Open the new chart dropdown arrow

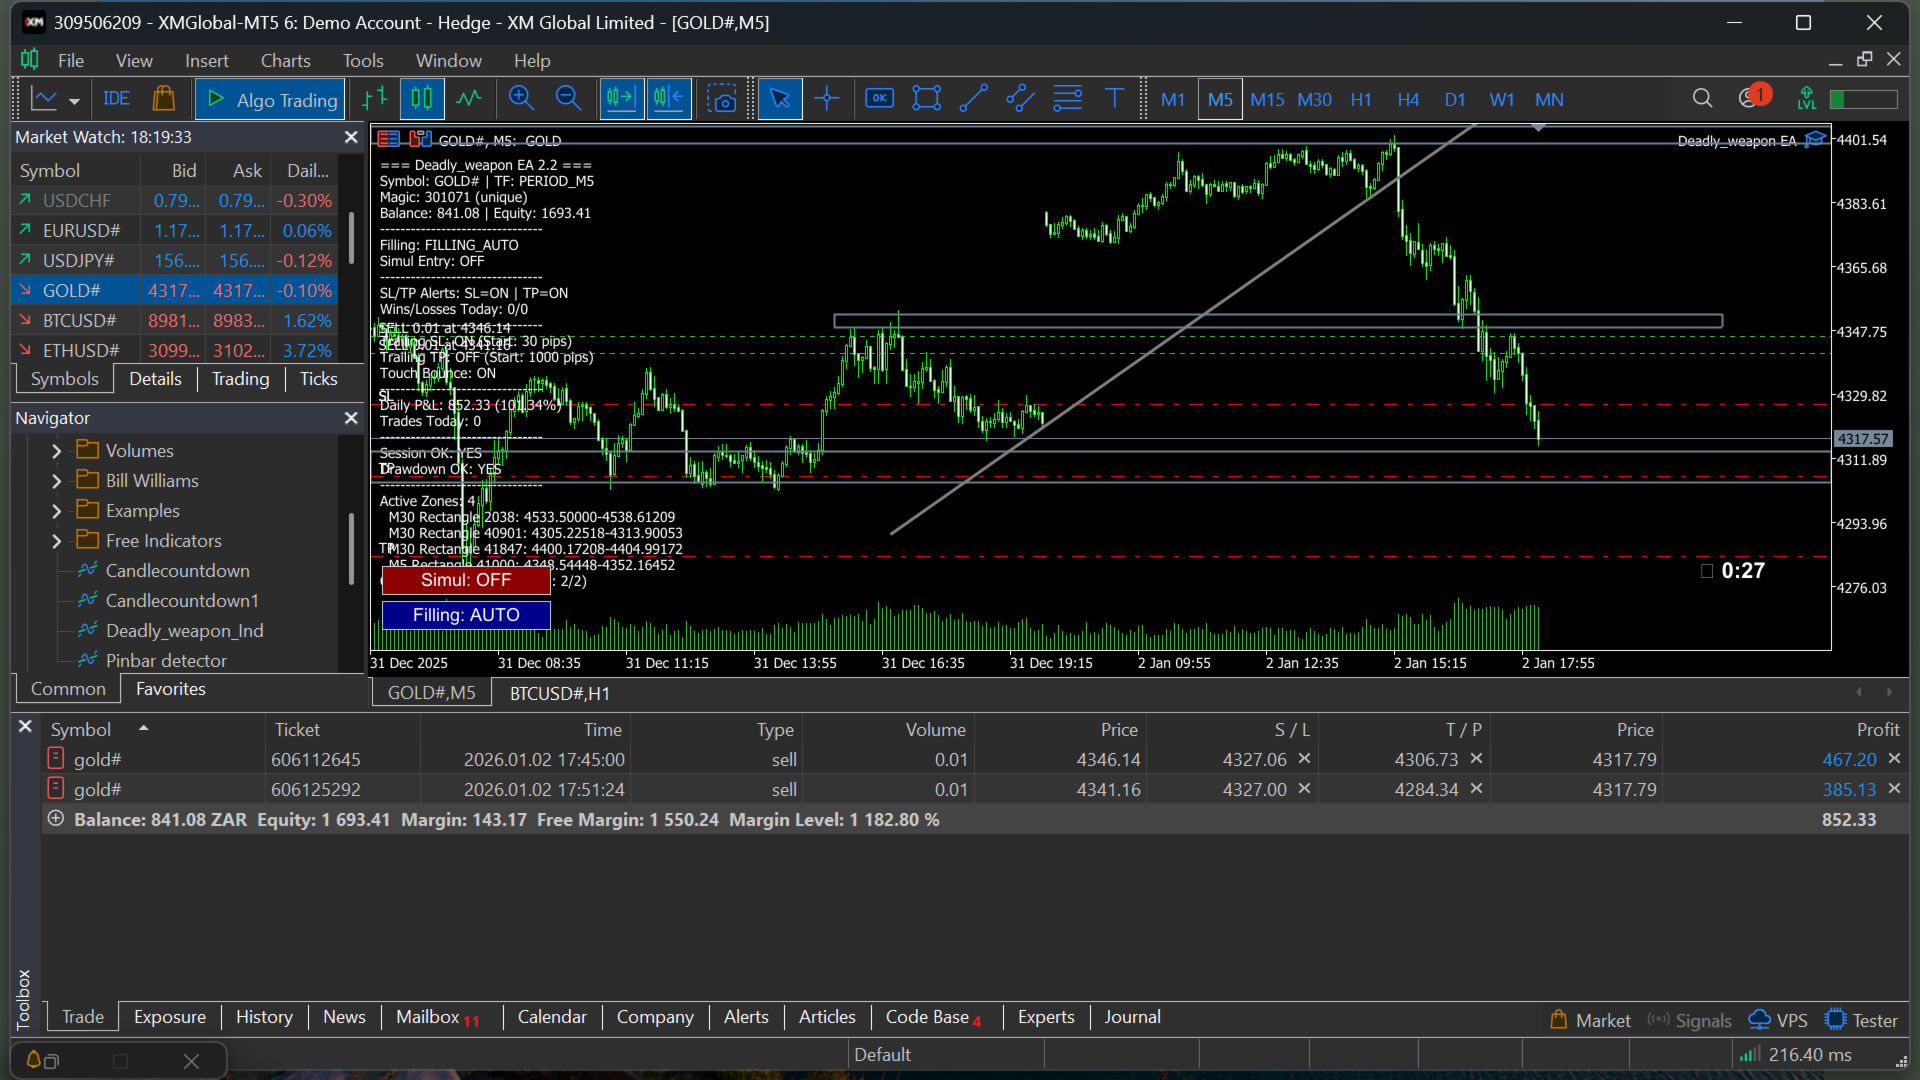point(74,101)
